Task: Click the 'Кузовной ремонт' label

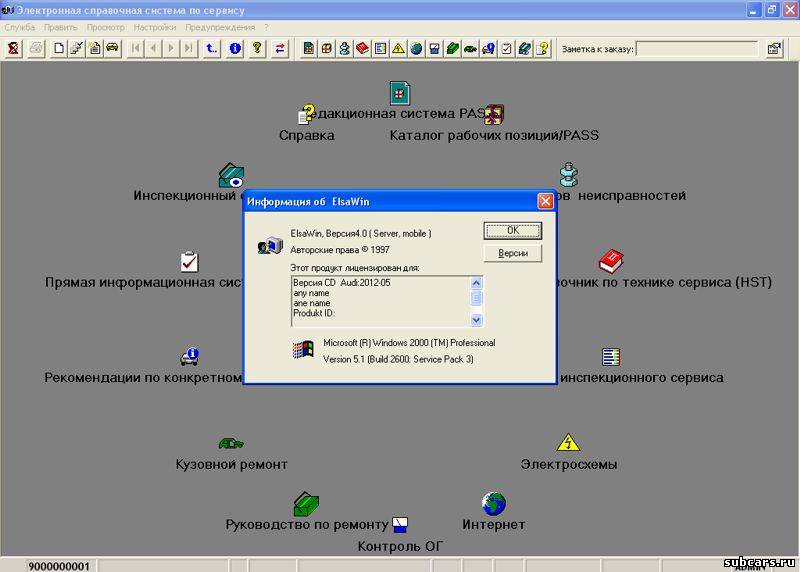Action: tap(231, 464)
